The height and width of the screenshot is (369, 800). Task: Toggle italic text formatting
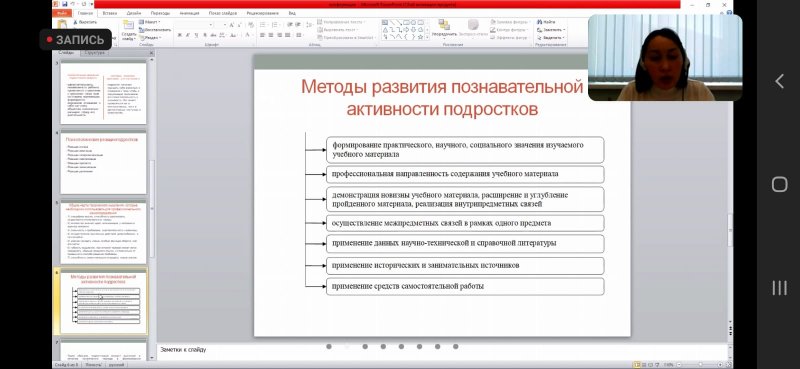click(x=188, y=35)
